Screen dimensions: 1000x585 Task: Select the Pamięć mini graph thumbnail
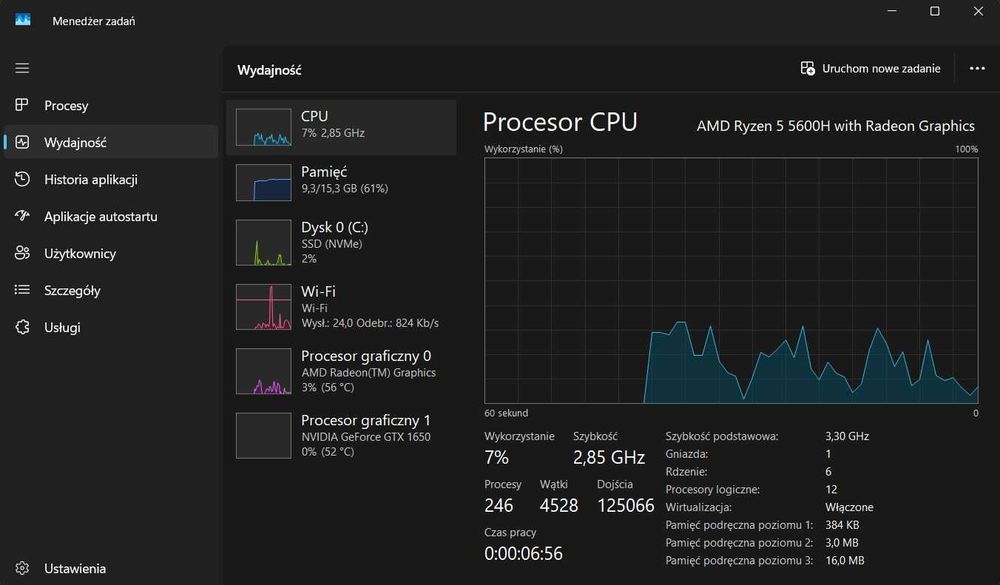263,182
